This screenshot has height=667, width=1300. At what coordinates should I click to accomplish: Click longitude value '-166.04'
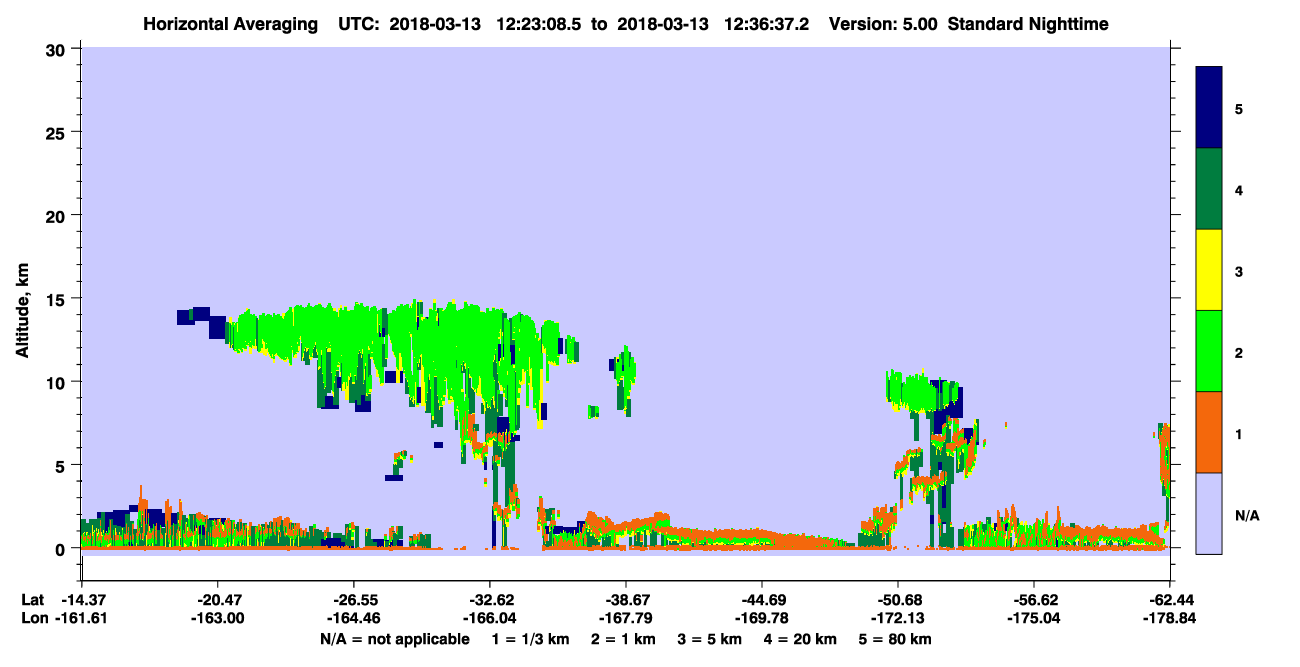489,618
